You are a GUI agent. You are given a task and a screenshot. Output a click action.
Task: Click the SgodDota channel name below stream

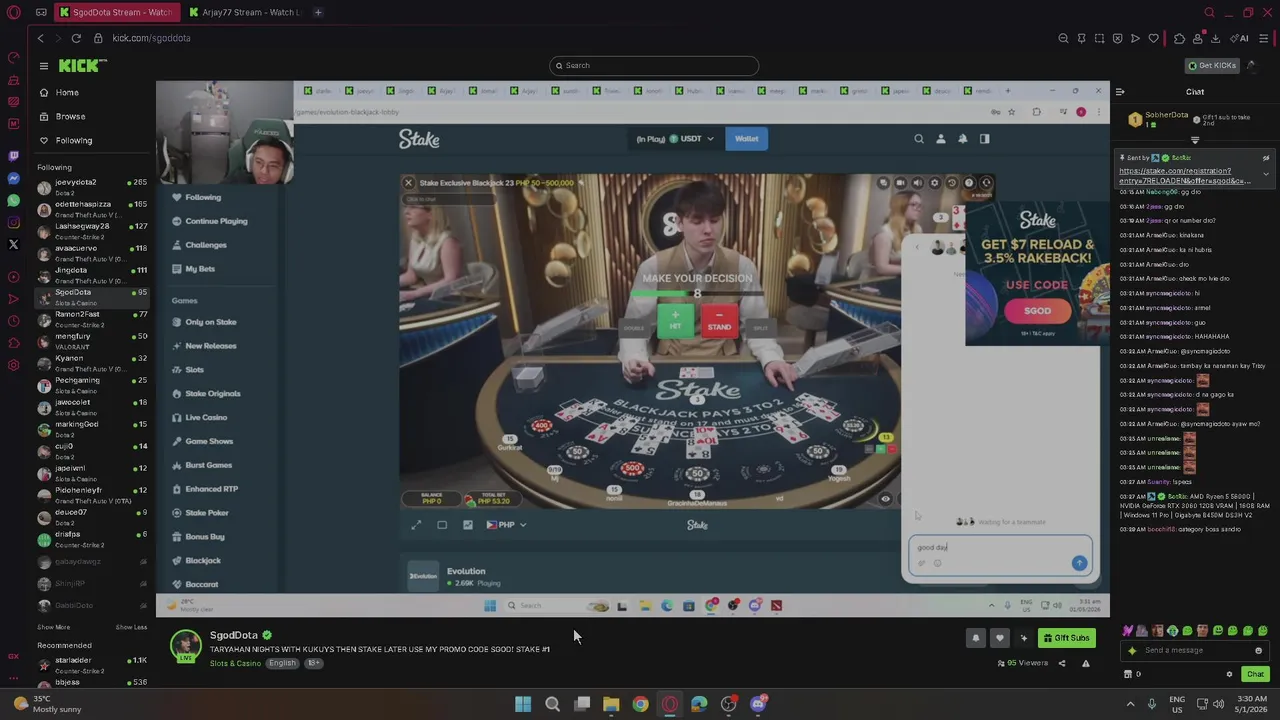[x=234, y=635]
